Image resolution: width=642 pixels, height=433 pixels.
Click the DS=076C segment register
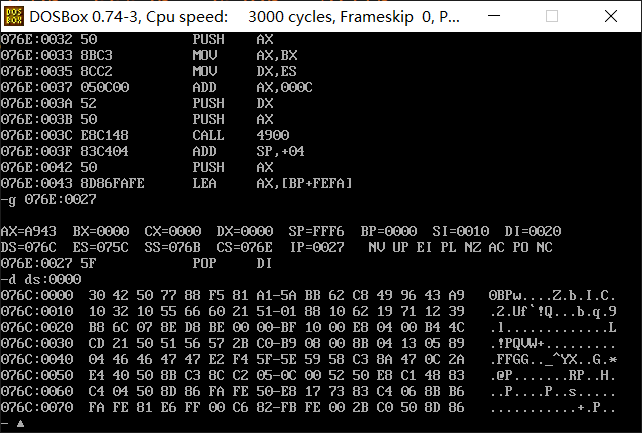29,248
